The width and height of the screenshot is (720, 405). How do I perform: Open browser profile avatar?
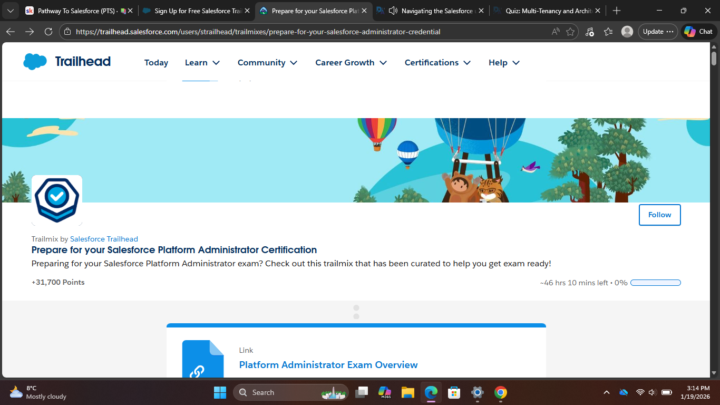[x=627, y=32]
